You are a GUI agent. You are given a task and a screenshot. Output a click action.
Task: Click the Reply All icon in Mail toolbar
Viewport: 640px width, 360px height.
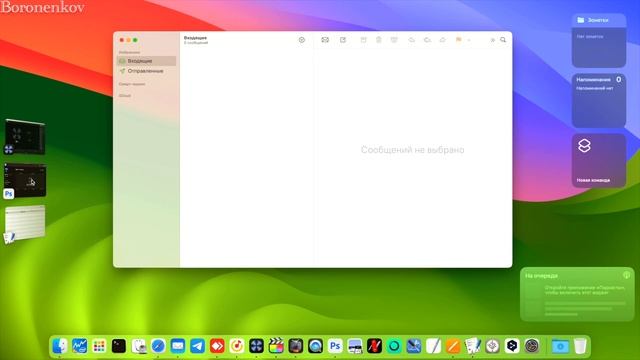point(427,40)
